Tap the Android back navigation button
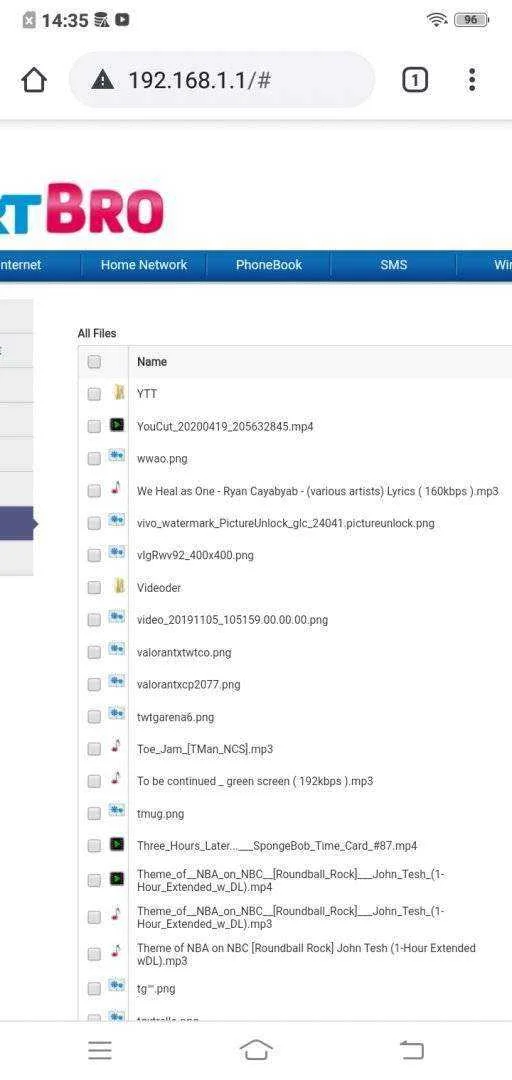Screen dimensions: 512x1080 (411, 1050)
